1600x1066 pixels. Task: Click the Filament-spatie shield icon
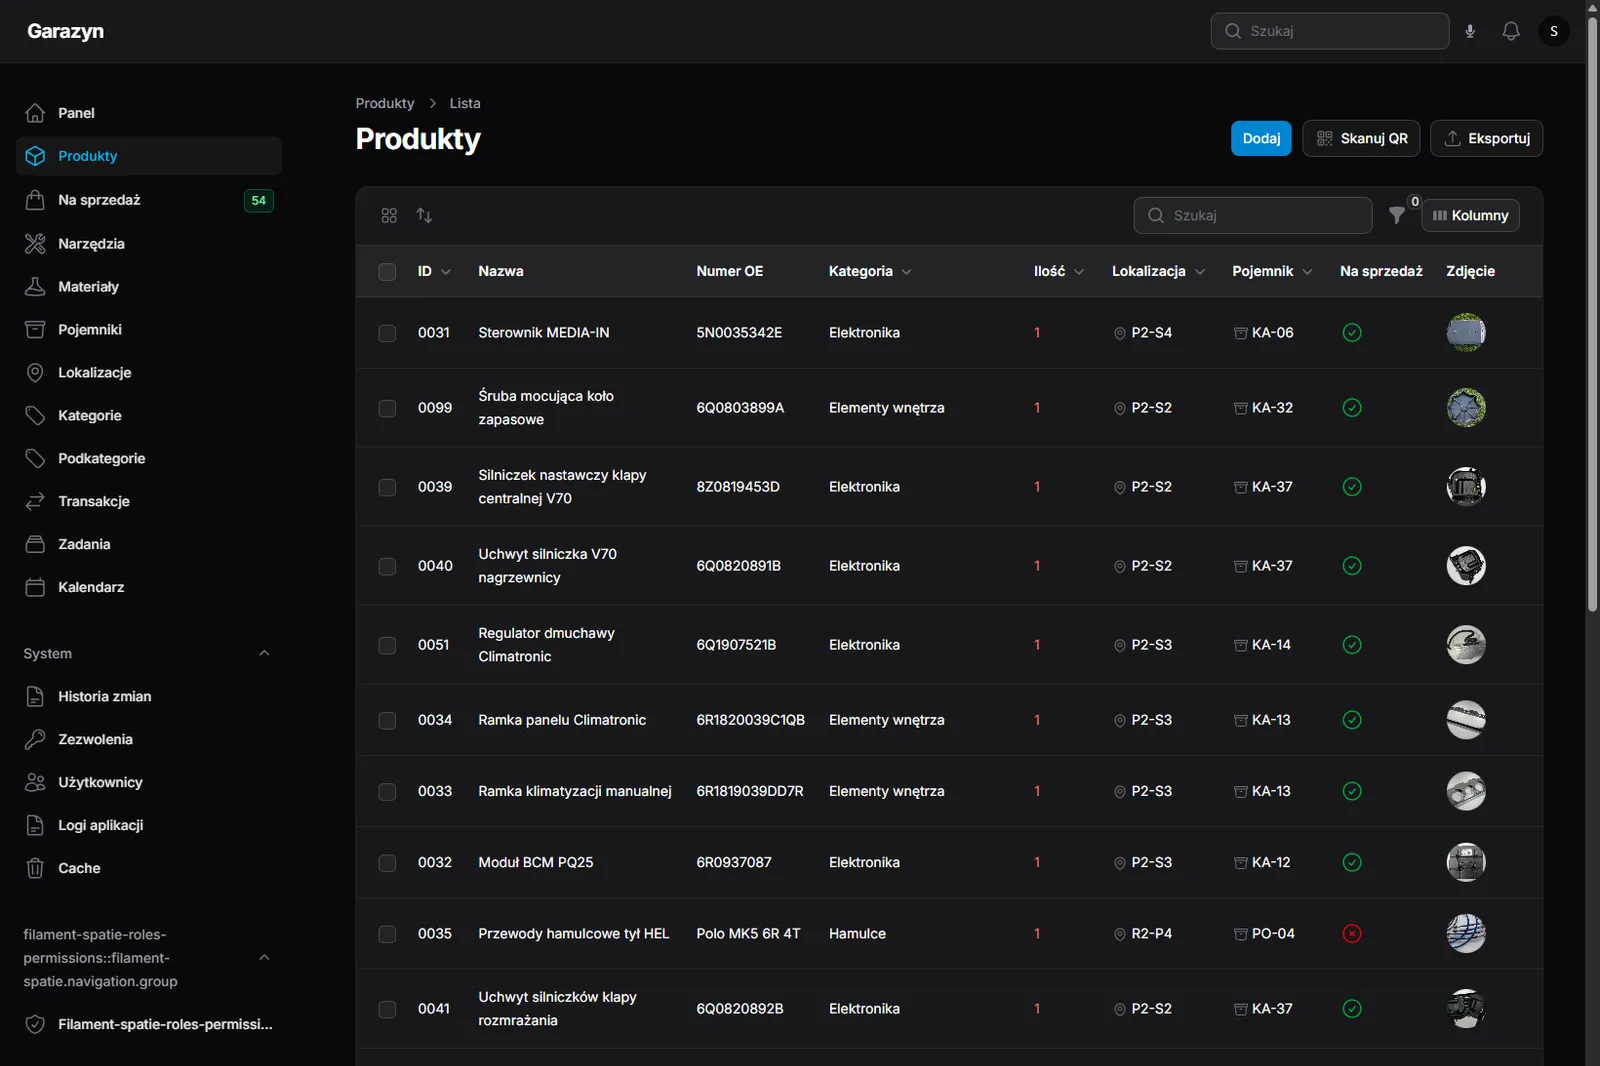coord(35,1025)
